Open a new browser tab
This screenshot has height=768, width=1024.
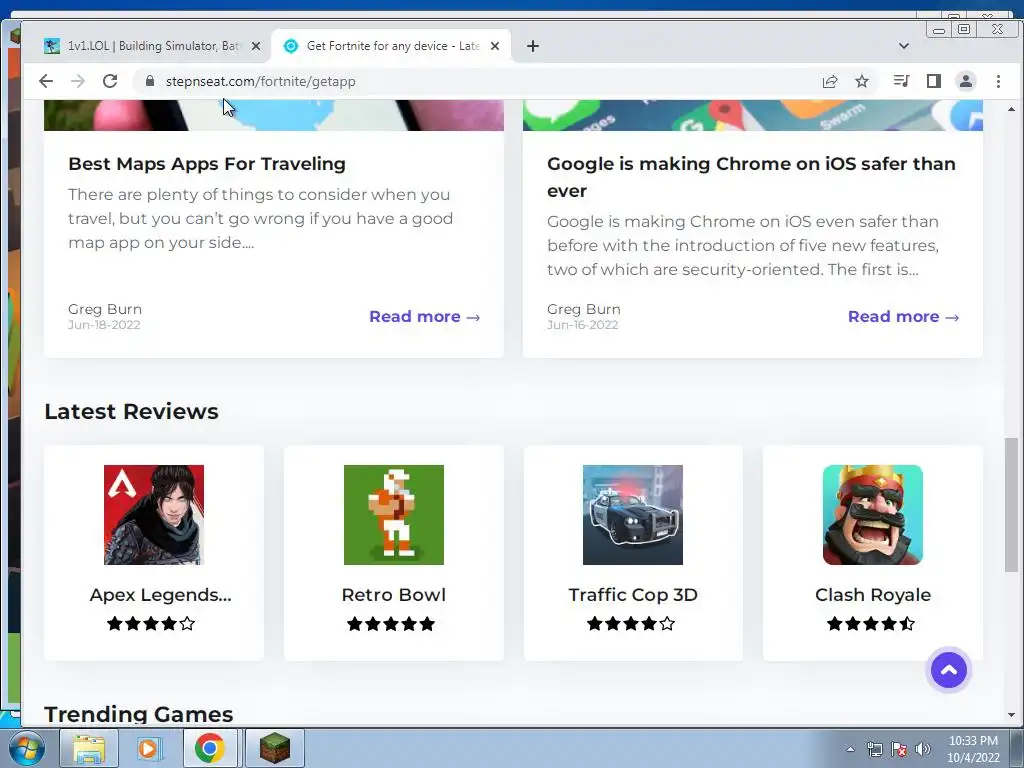pos(533,46)
